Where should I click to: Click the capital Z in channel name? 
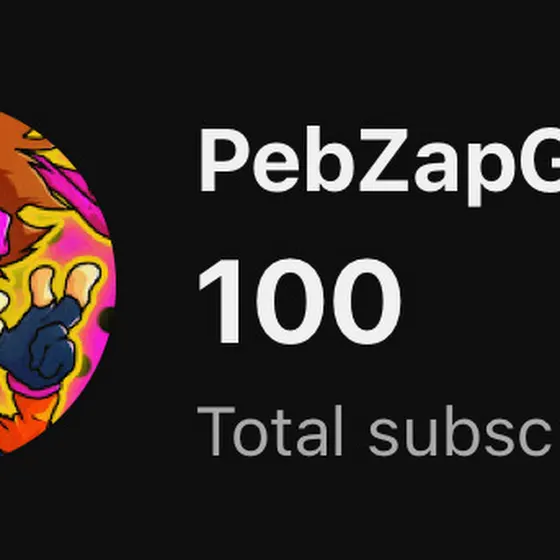[x=384, y=160]
